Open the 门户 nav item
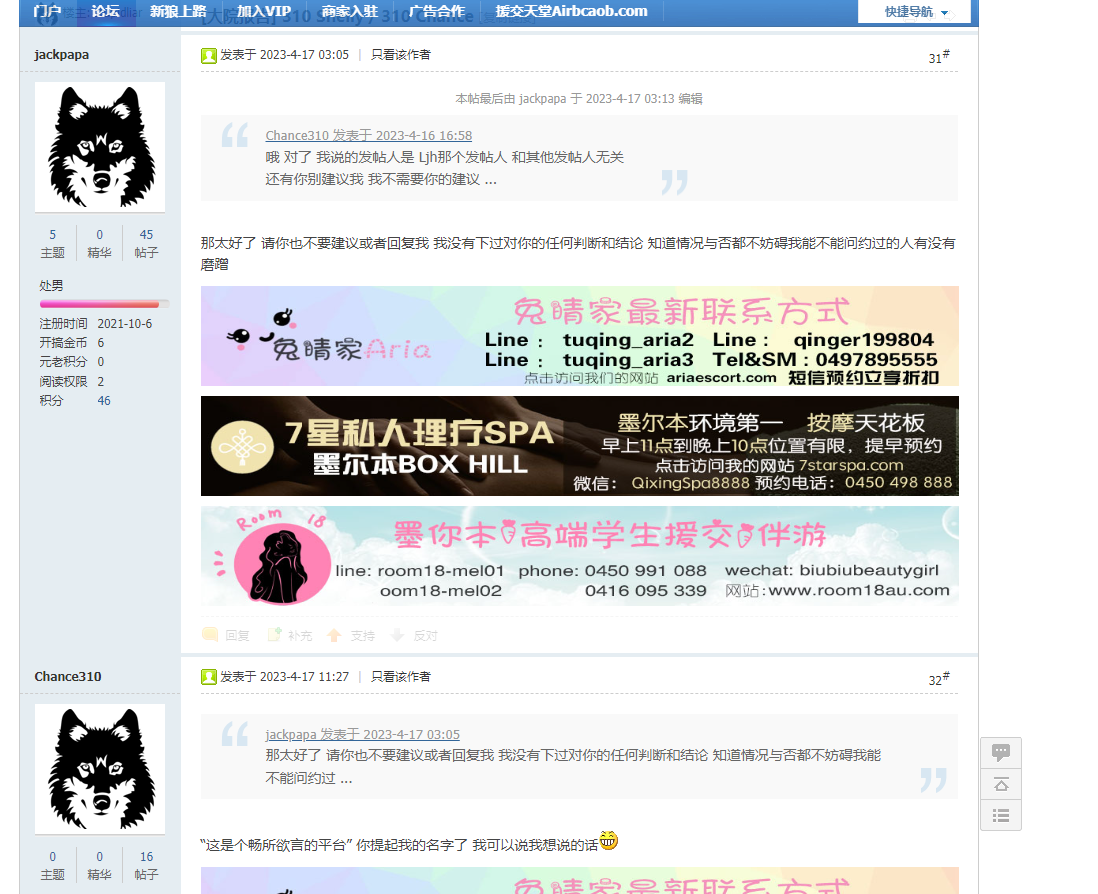 [47, 11]
